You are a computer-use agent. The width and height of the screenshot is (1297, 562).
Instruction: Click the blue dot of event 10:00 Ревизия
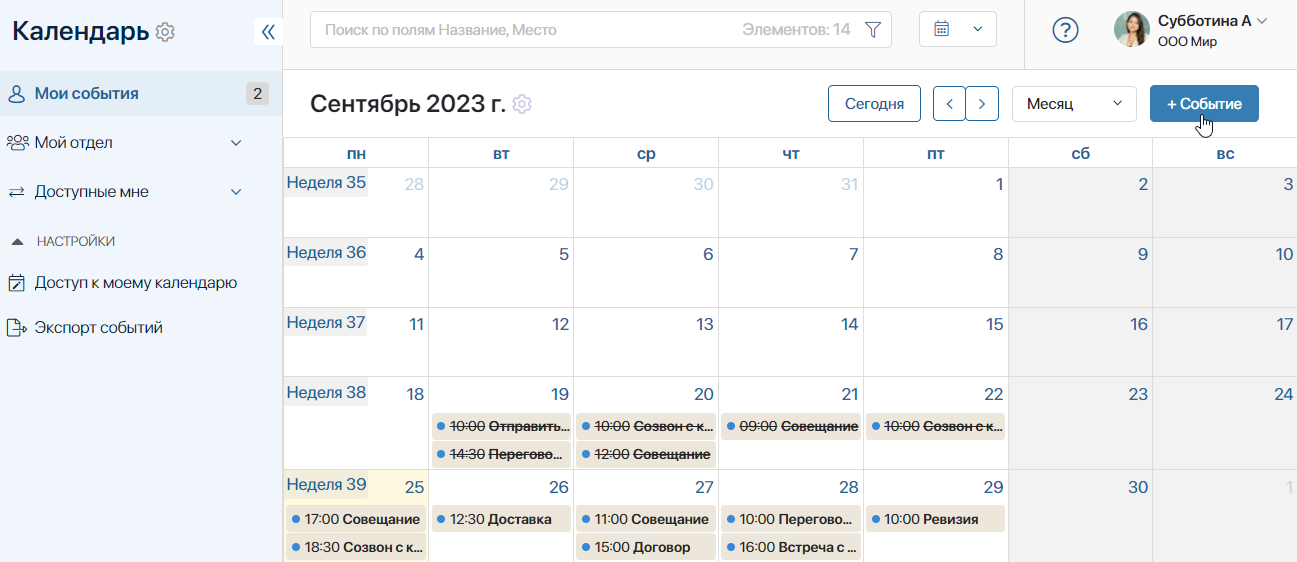point(876,519)
